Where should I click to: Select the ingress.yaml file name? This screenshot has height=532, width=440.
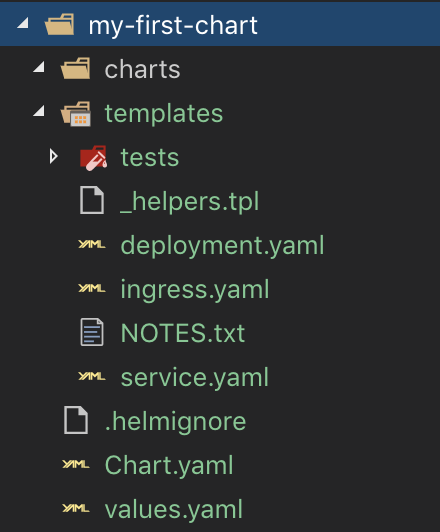[x=195, y=289]
